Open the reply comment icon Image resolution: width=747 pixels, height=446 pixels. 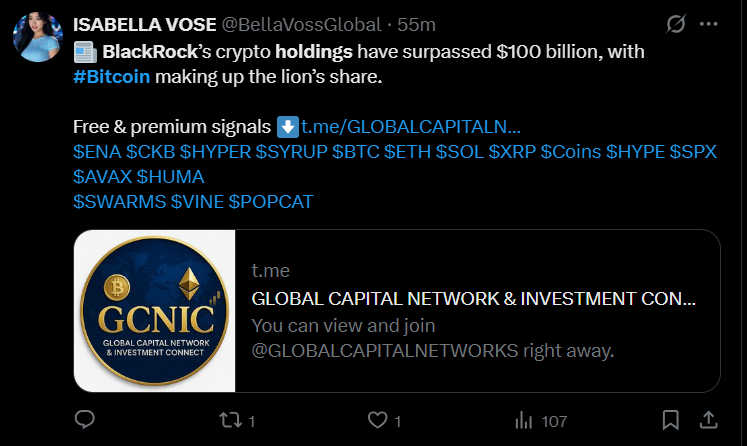[x=85, y=420]
